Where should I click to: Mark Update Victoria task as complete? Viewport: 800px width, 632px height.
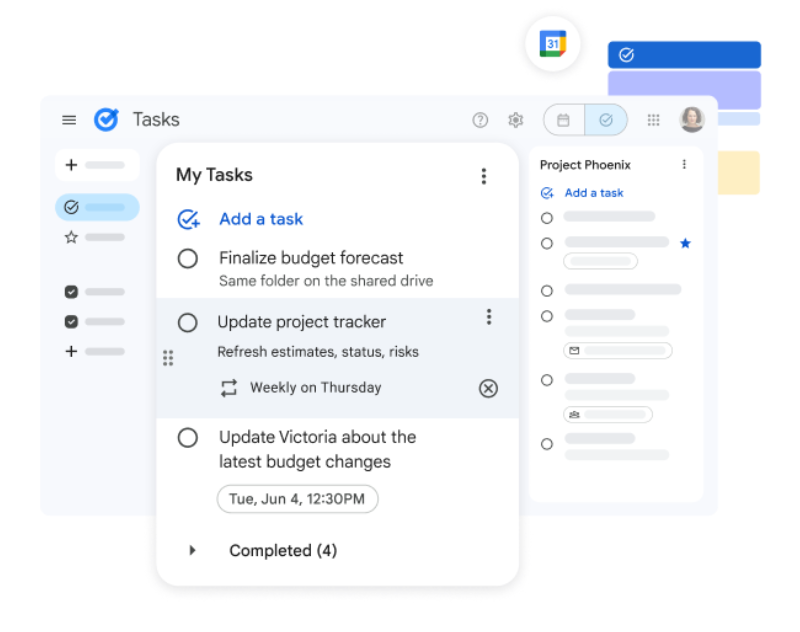click(x=187, y=438)
